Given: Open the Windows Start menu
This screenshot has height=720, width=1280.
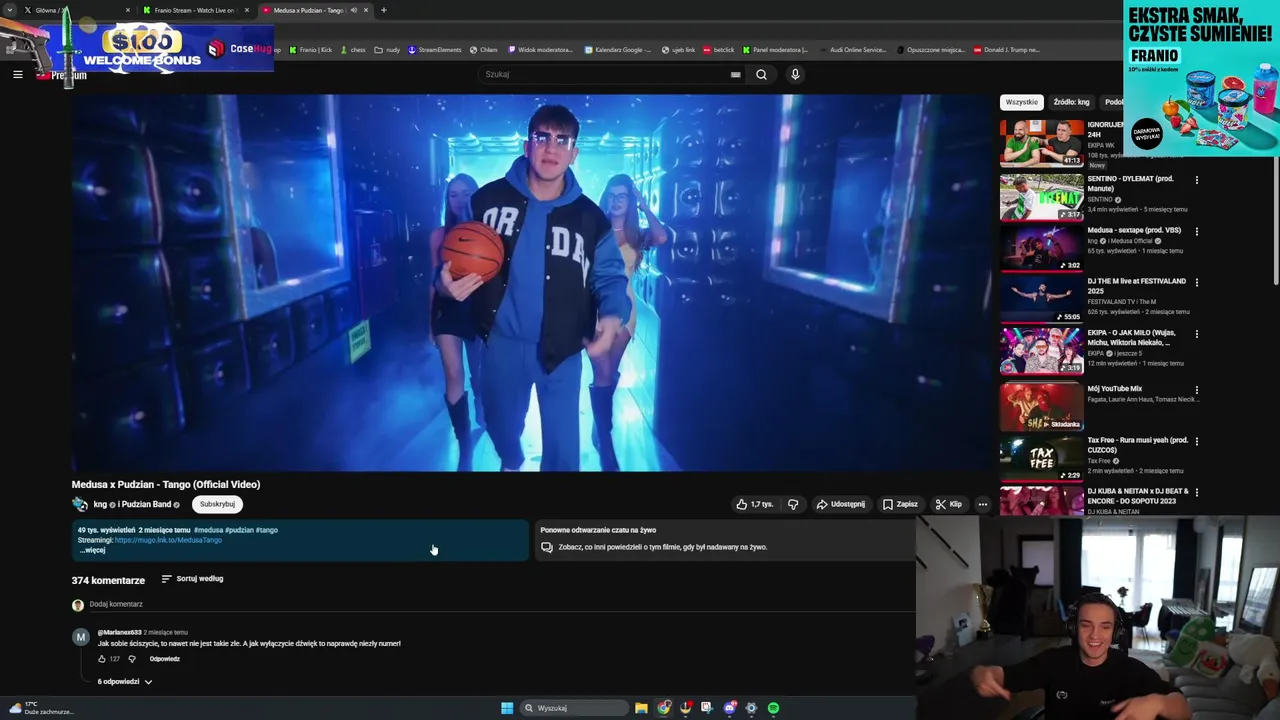Looking at the screenshot, I should (507, 708).
